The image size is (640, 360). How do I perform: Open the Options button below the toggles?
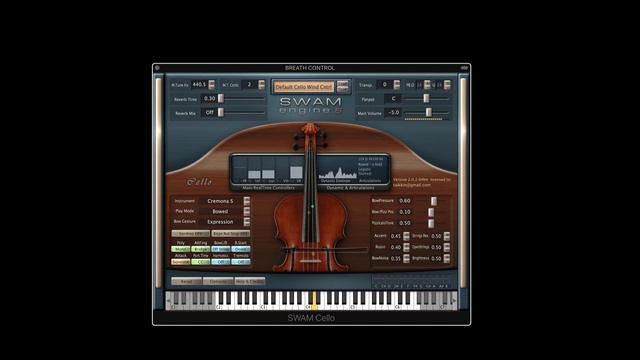coord(218,282)
